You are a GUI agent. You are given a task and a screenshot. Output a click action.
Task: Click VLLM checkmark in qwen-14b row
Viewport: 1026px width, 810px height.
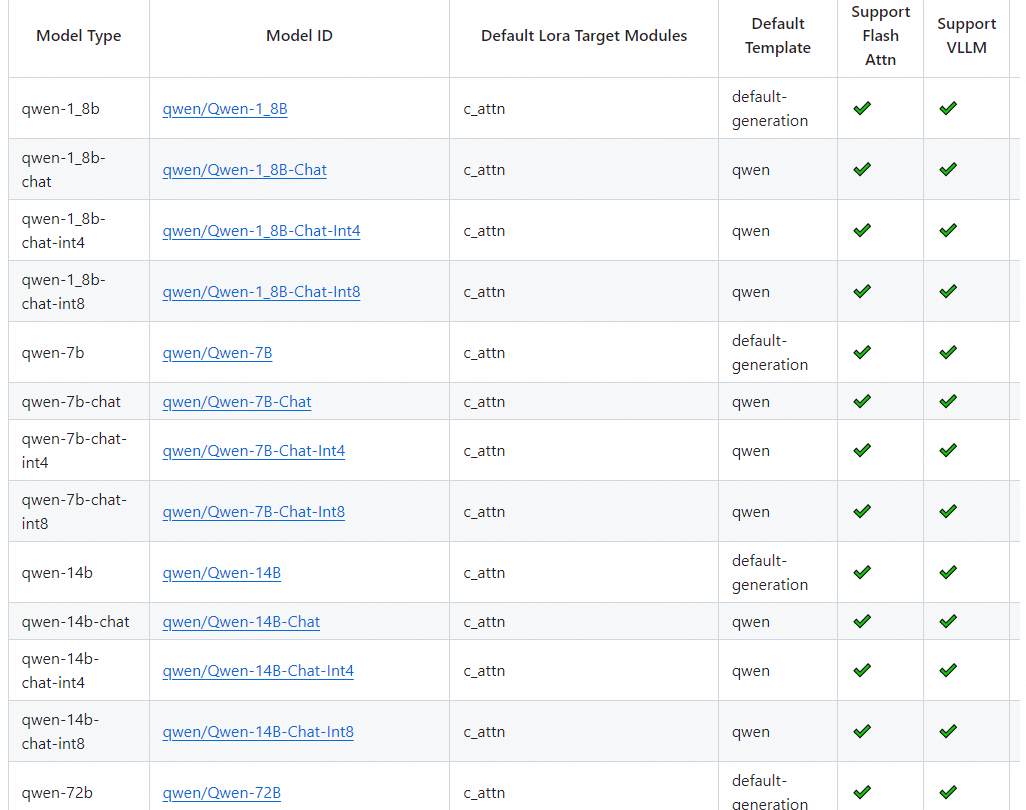(948, 572)
